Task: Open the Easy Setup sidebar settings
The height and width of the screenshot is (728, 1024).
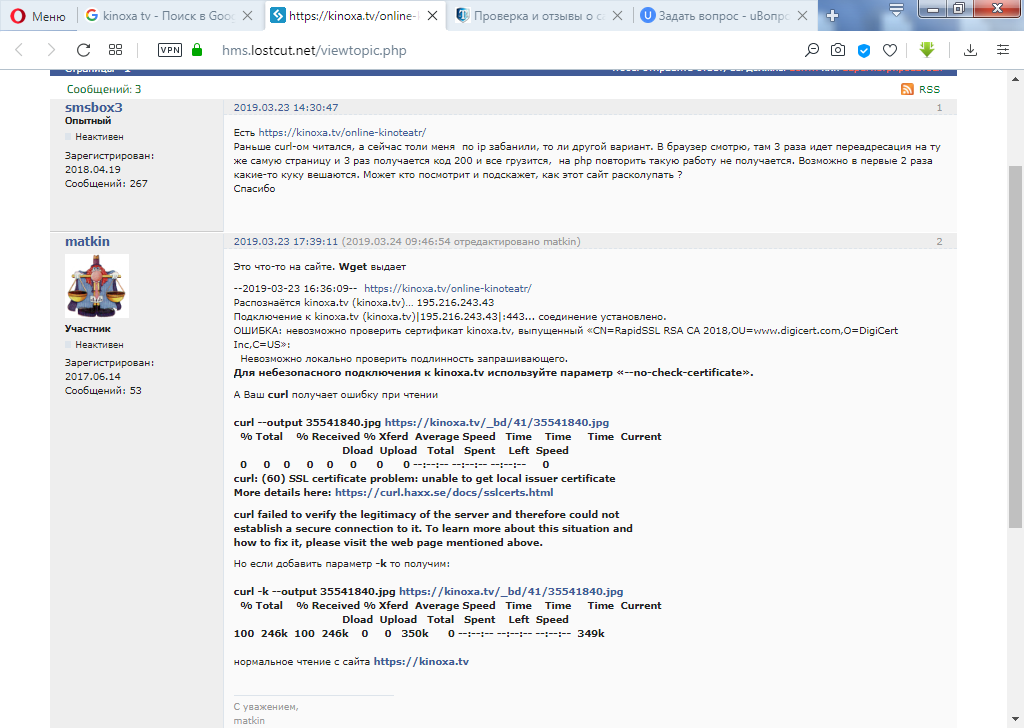Action: [1003, 50]
